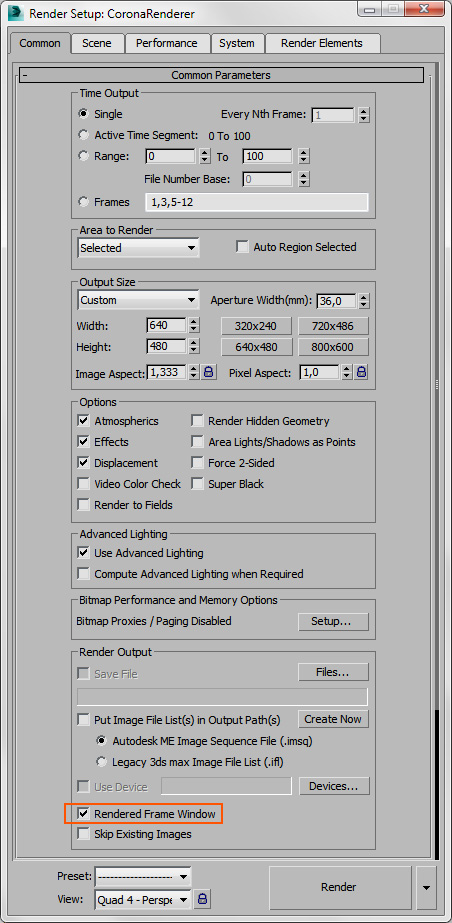Open the Render button's options arrow
Viewport: 452px width, 923px height.
click(427, 887)
